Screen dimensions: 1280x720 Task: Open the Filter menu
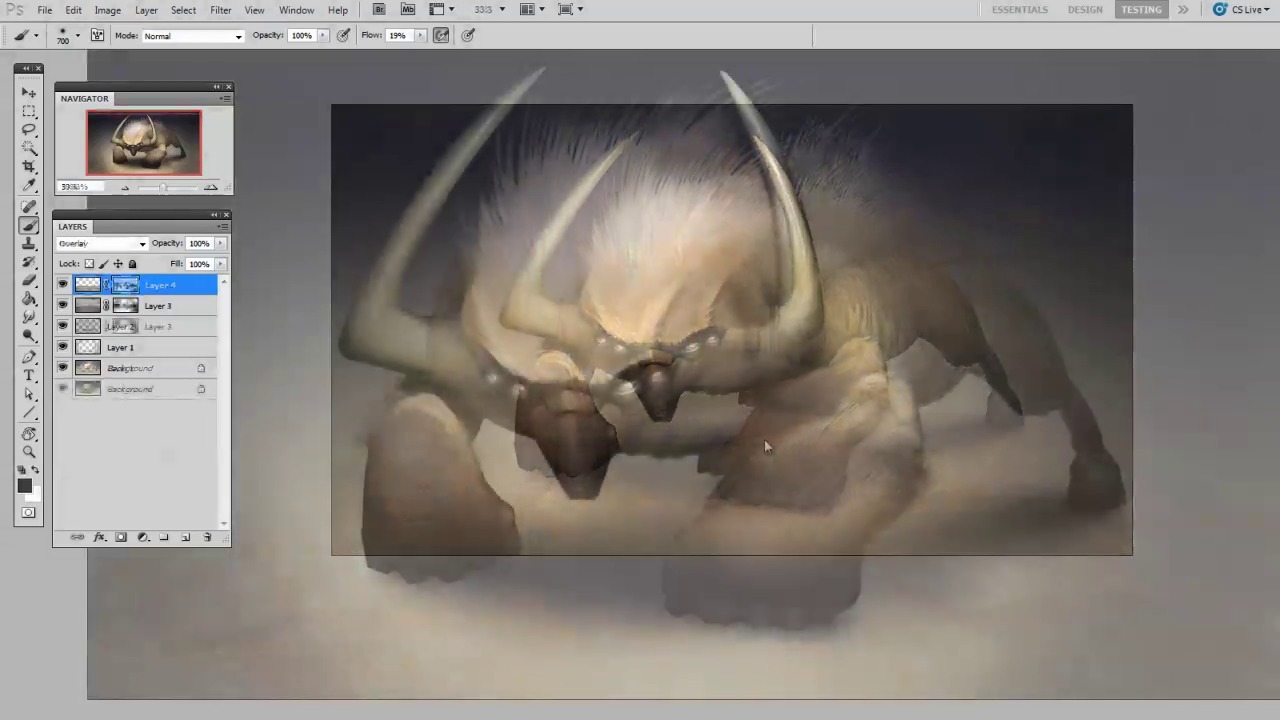[x=220, y=10]
